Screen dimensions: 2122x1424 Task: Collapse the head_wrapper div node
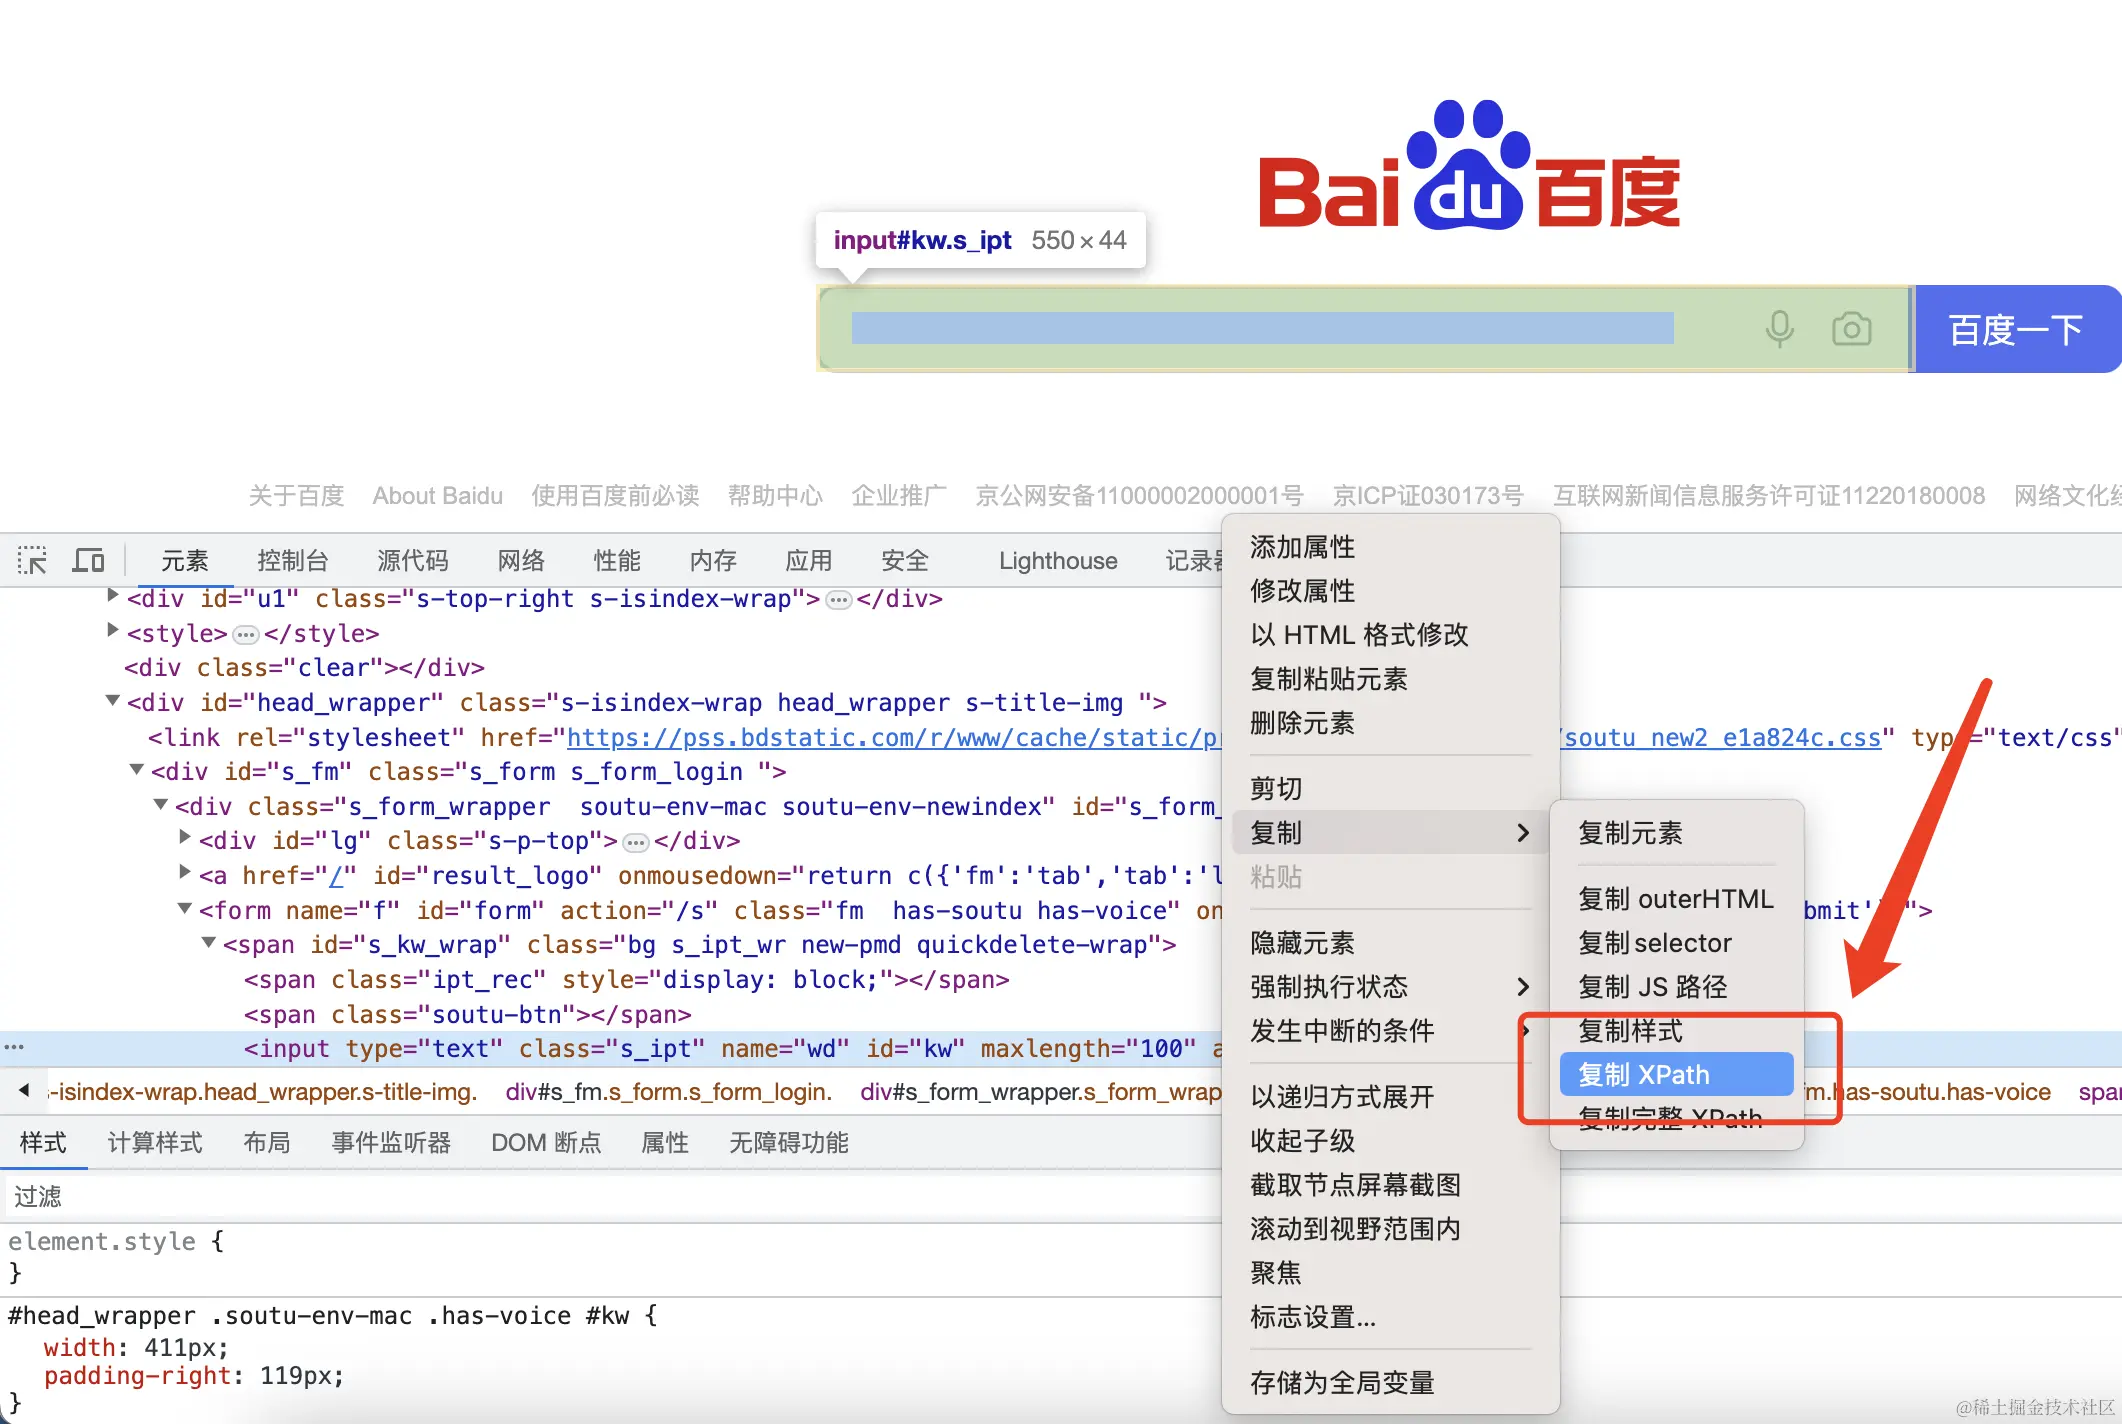pos(113,701)
